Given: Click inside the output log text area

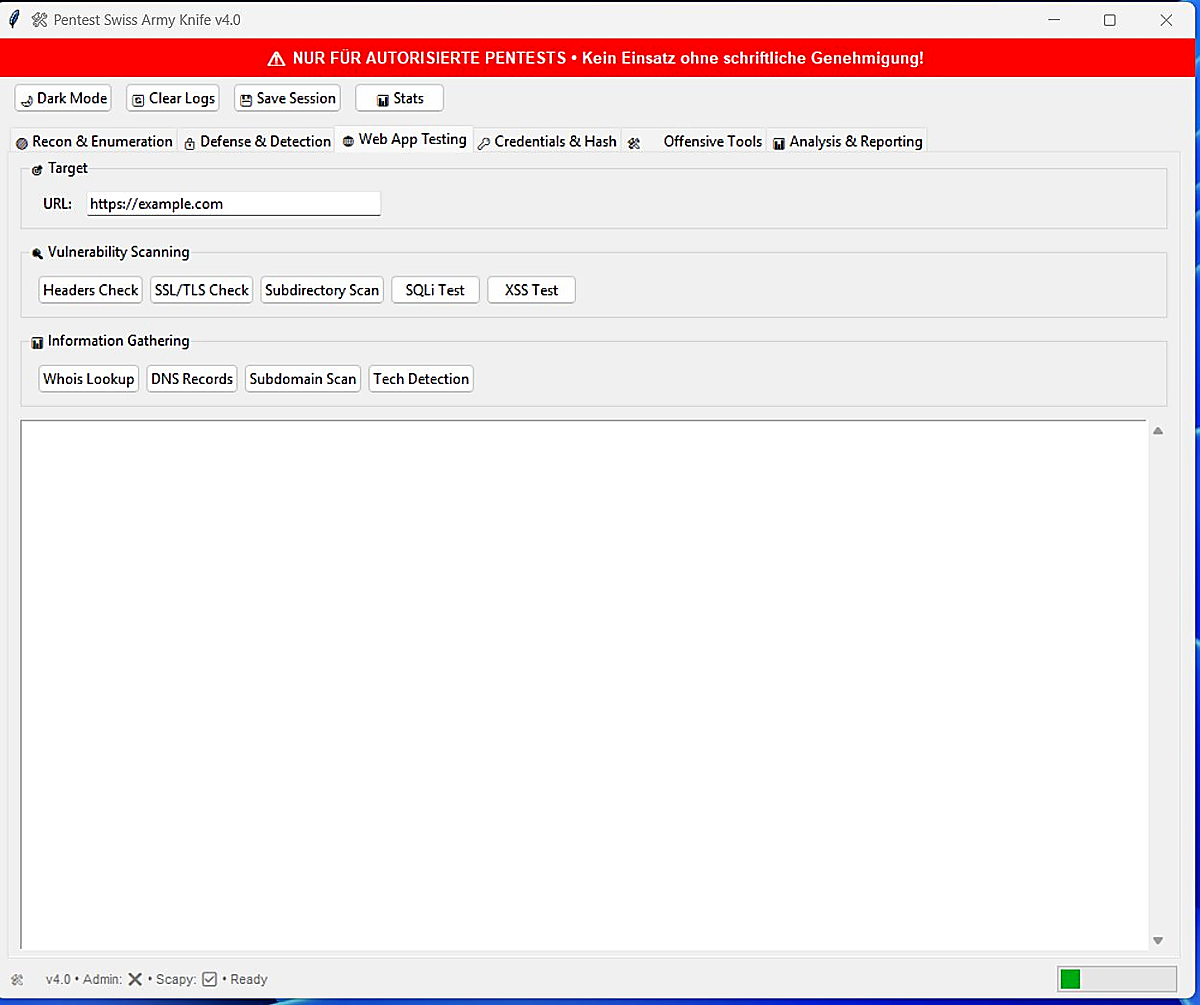Looking at the screenshot, I should point(584,685).
